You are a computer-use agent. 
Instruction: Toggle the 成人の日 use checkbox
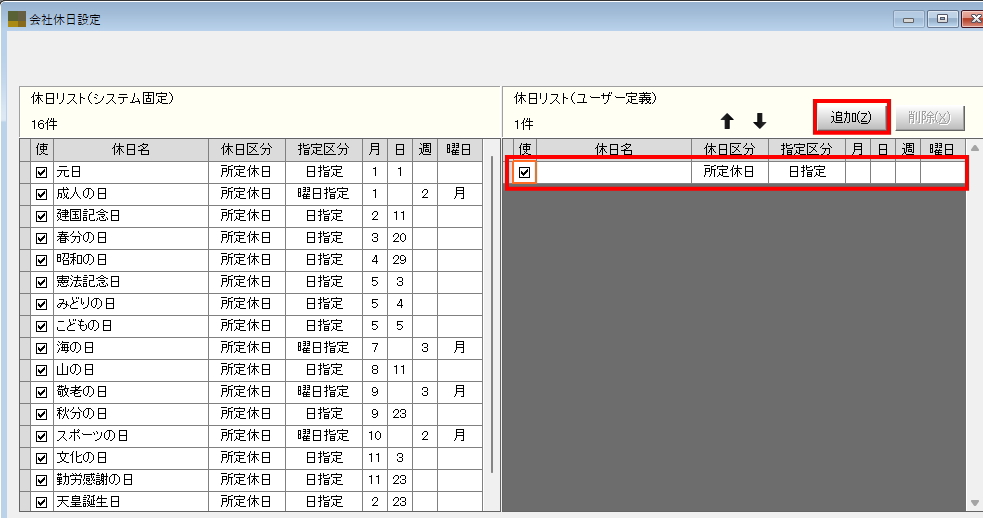(x=41, y=194)
